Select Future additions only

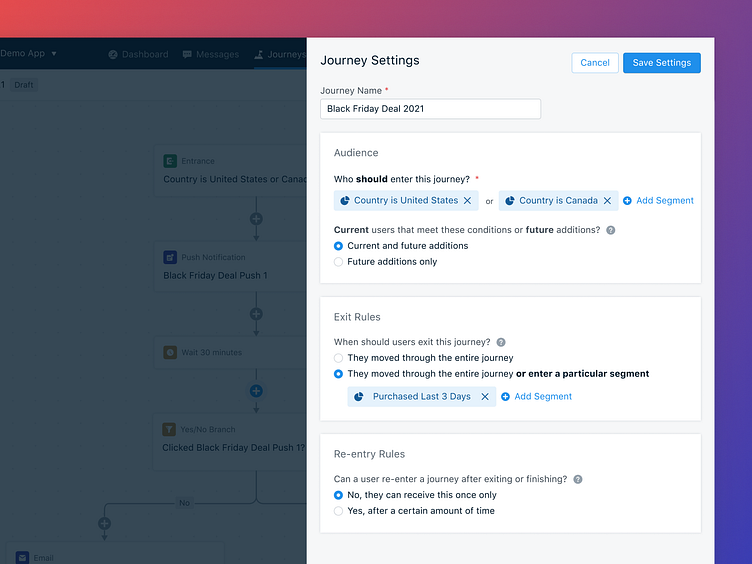coord(338,262)
